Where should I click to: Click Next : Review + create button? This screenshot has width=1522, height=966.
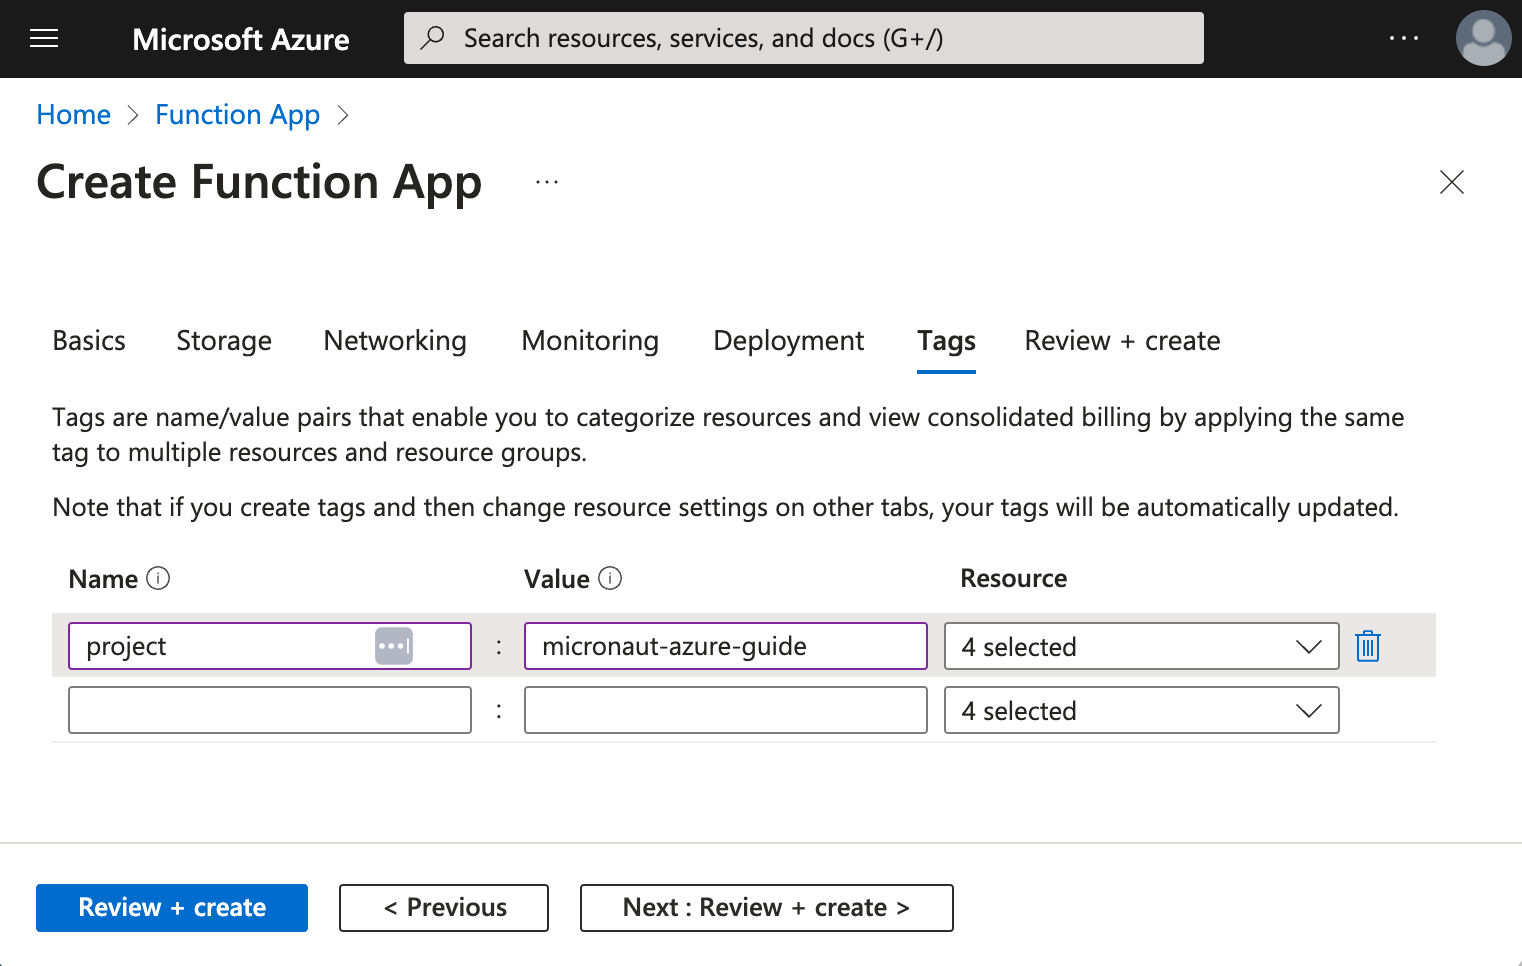(767, 908)
